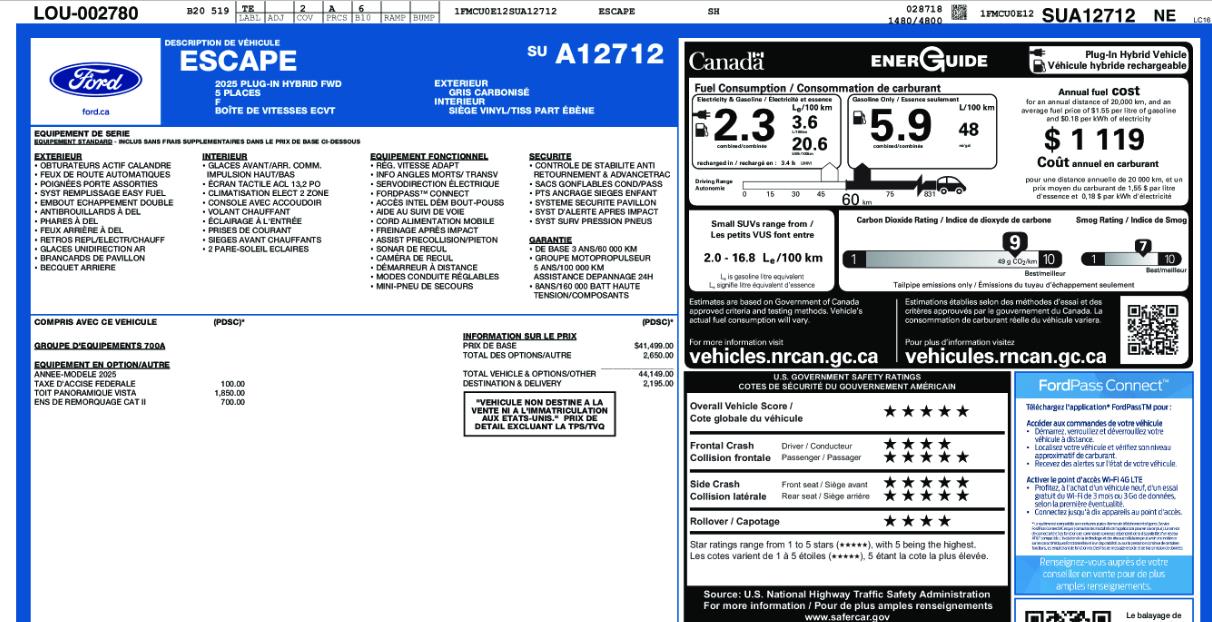Click the ESCAPE model title
The height and width of the screenshot is (622, 1212).
click(x=238, y=62)
